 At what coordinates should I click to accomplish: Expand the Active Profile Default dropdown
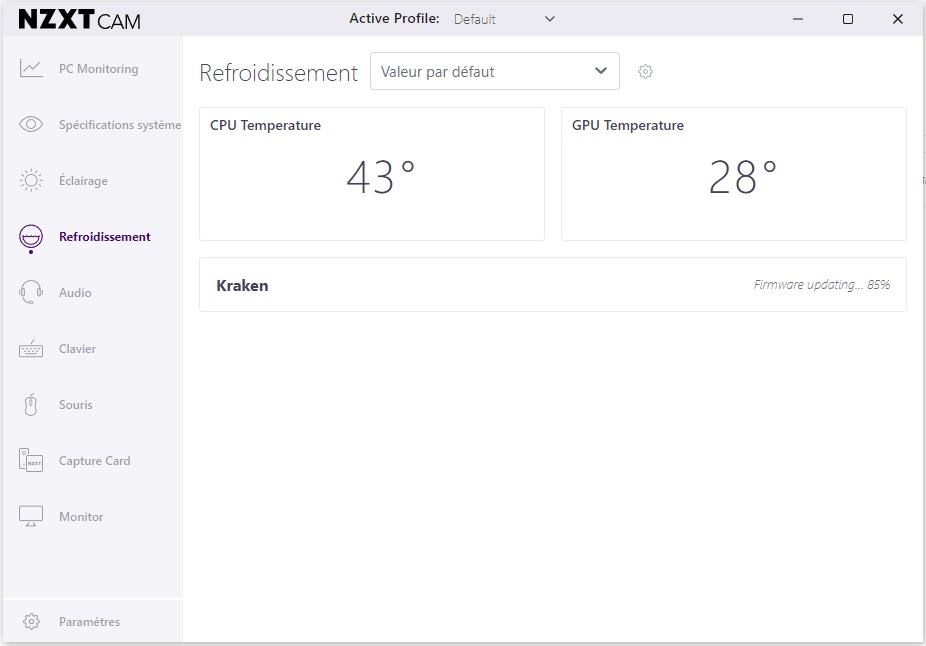504,19
